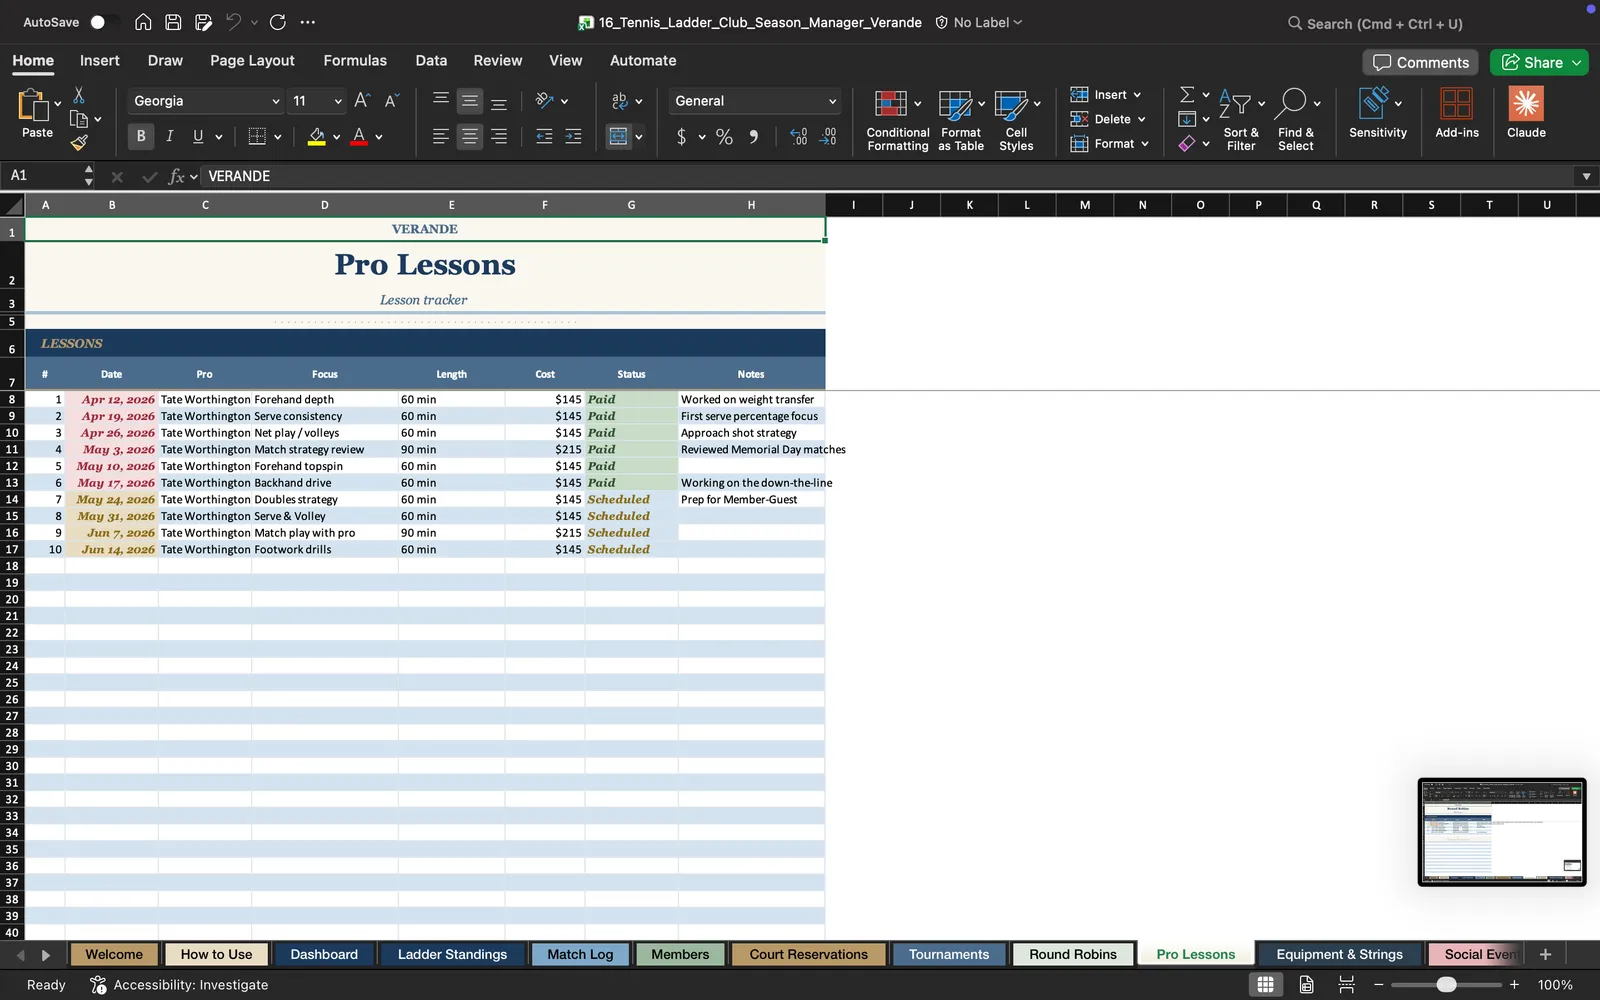Click the Redo arrow
This screenshot has width=1600, height=1000.
(x=278, y=22)
